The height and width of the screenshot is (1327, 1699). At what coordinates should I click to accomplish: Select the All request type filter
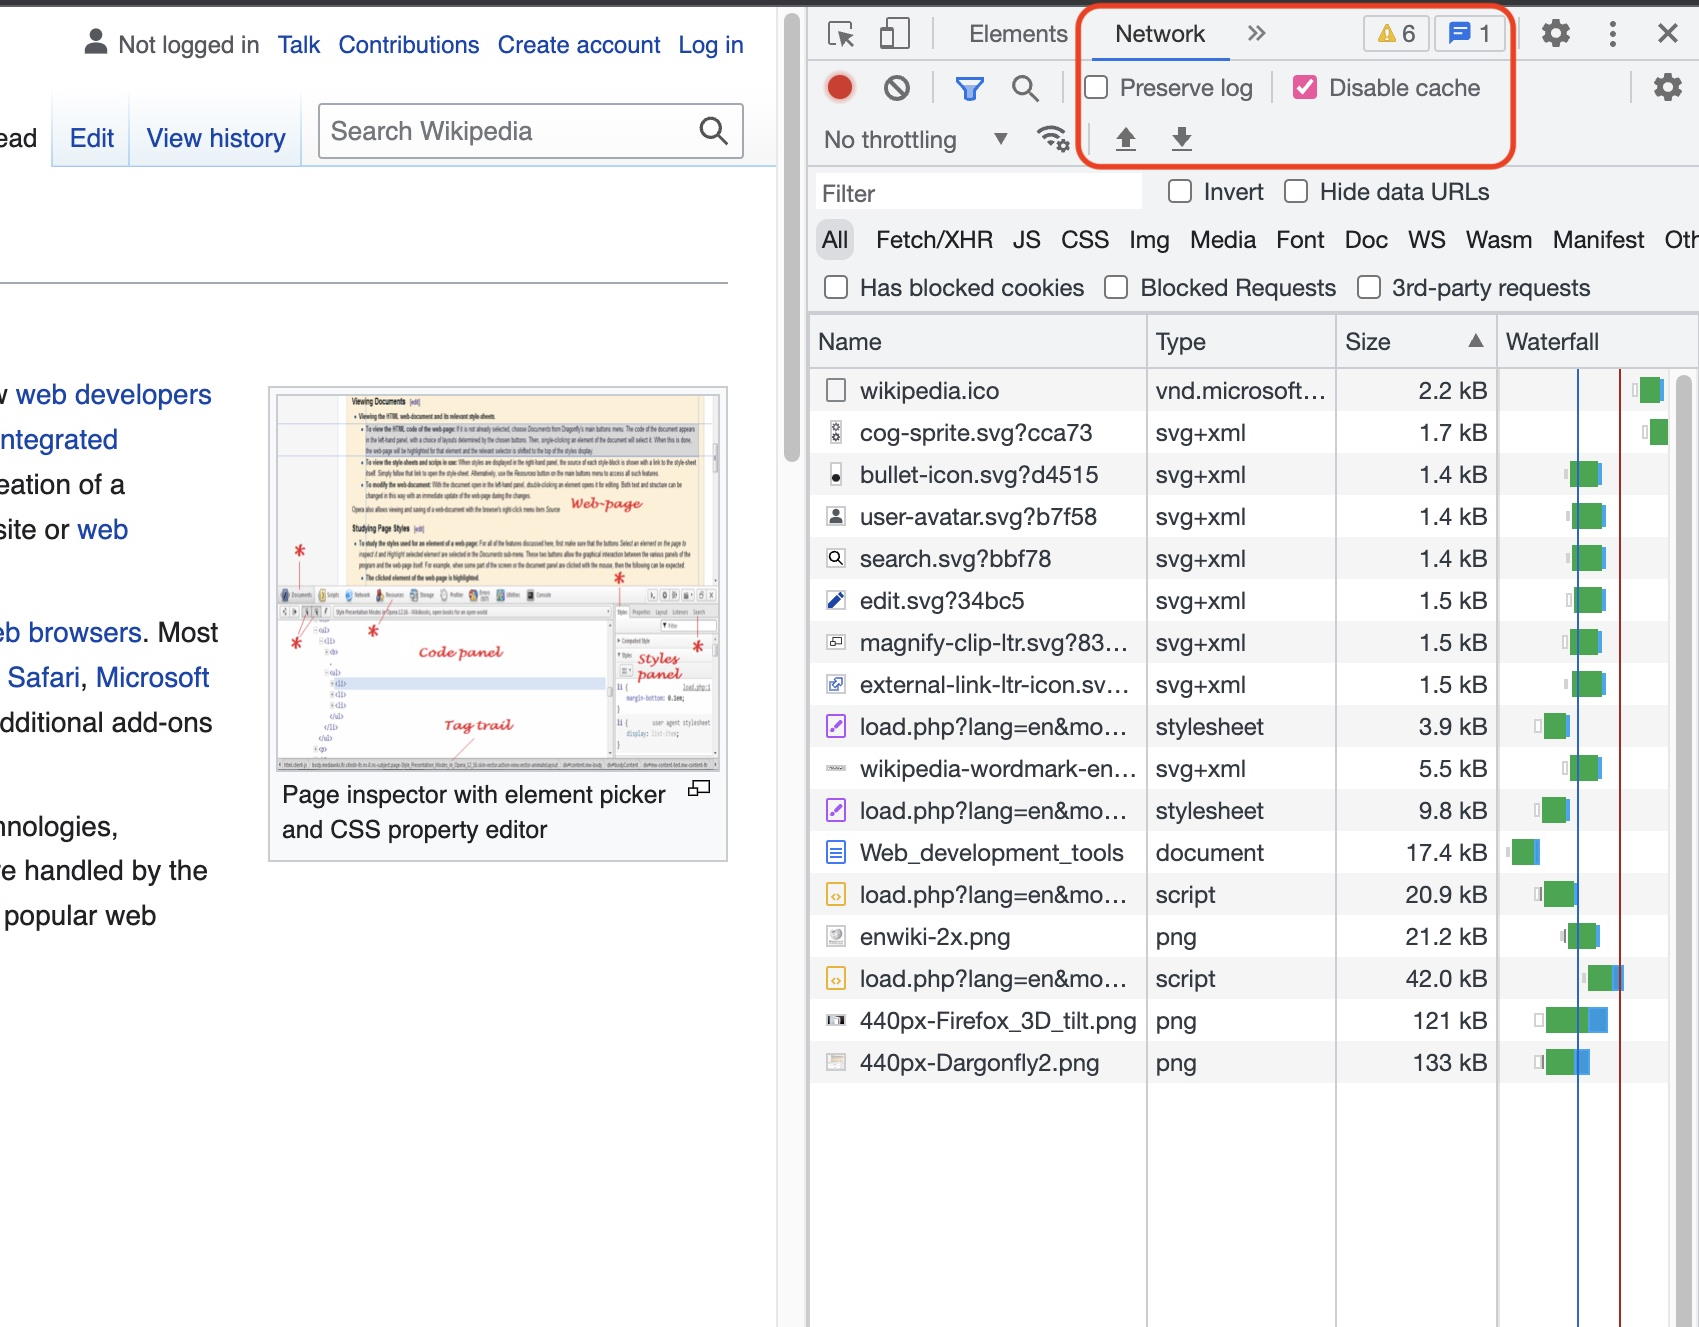tap(835, 240)
